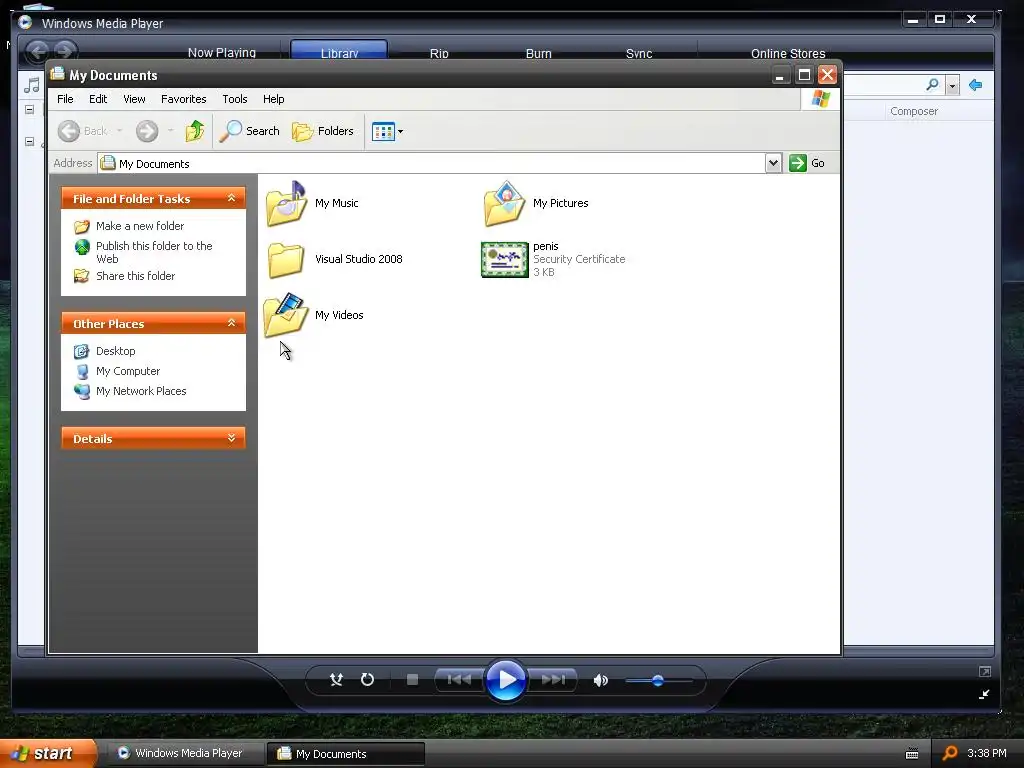Image resolution: width=1024 pixels, height=768 pixels.
Task: Expand the Address bar dropdown
Action: point(773,163)
